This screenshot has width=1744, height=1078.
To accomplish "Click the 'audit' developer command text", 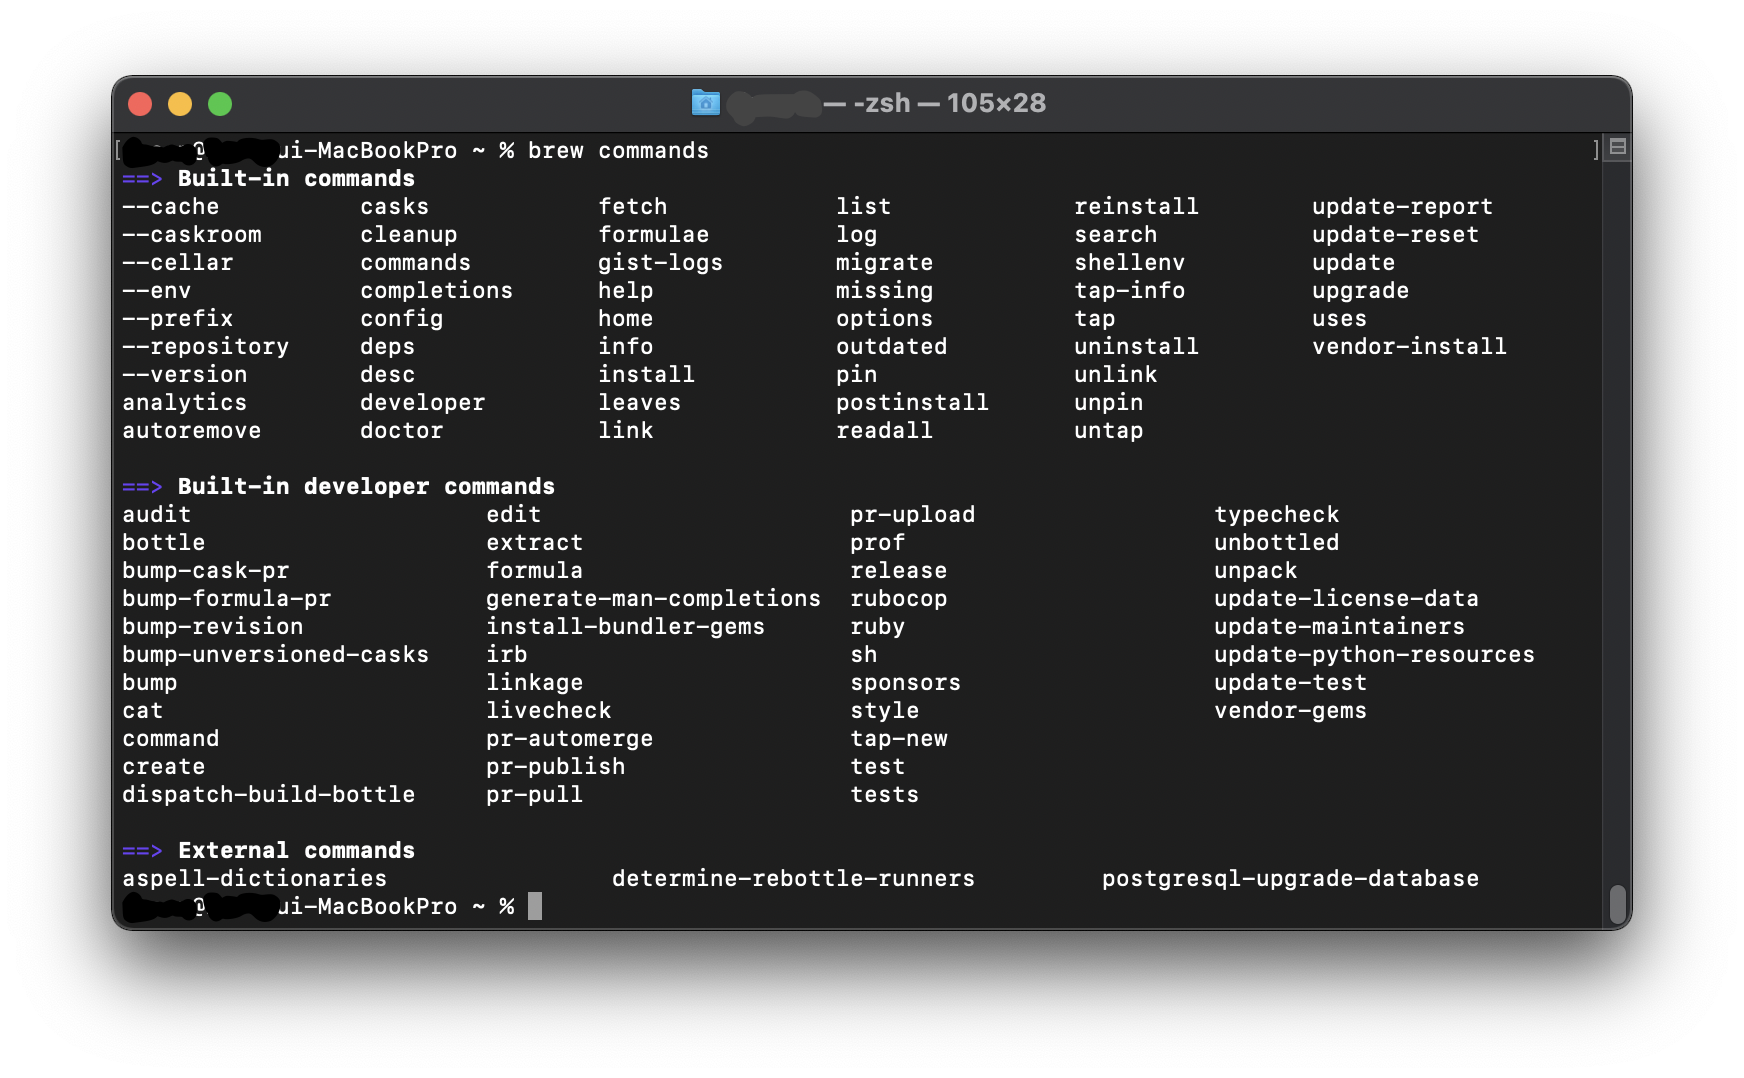I will click(157, 515).
